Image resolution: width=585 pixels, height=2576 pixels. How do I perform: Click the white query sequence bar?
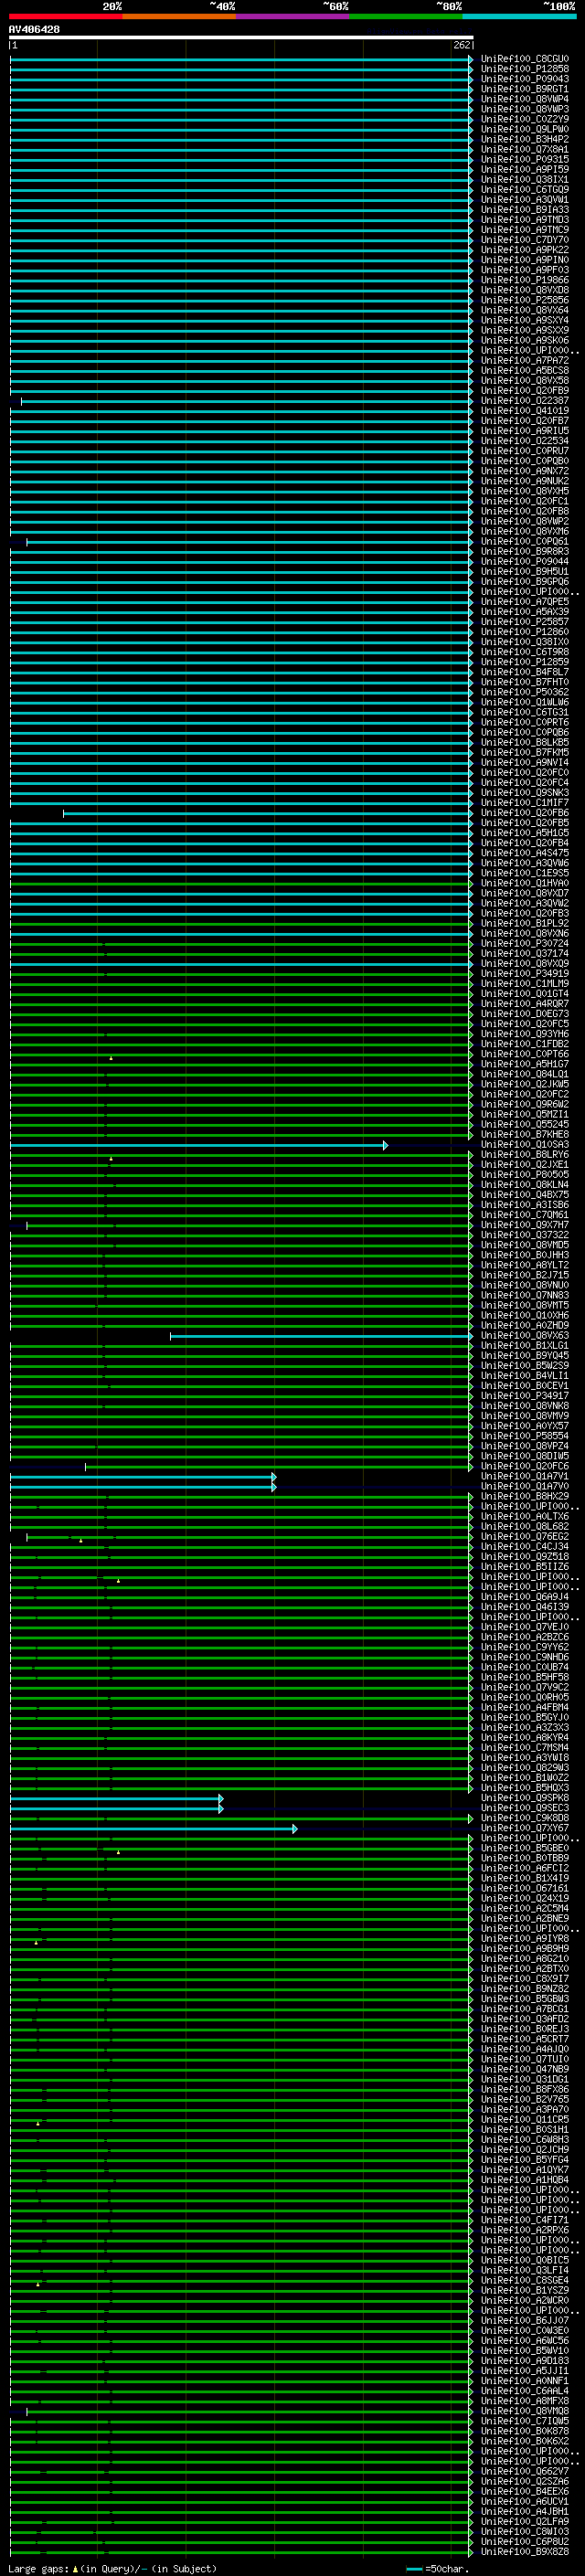241,38
